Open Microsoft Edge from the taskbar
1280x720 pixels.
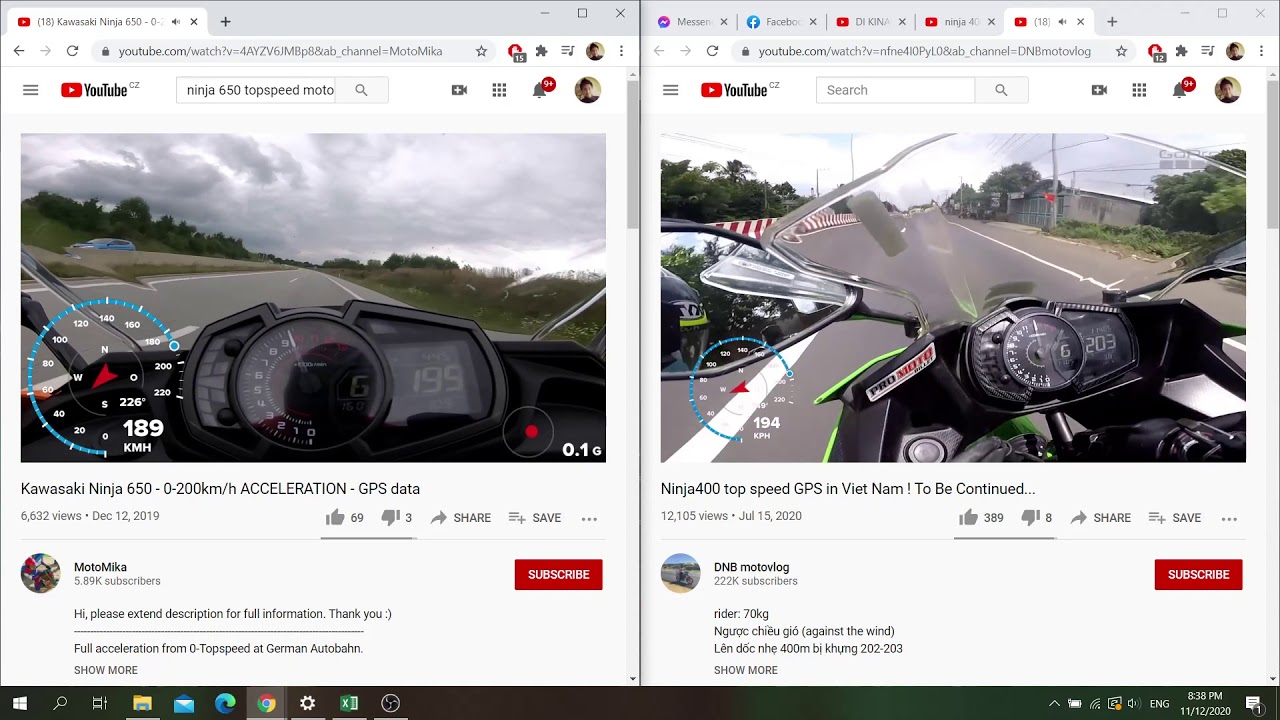pyautogui.click(x=225, y=704)
